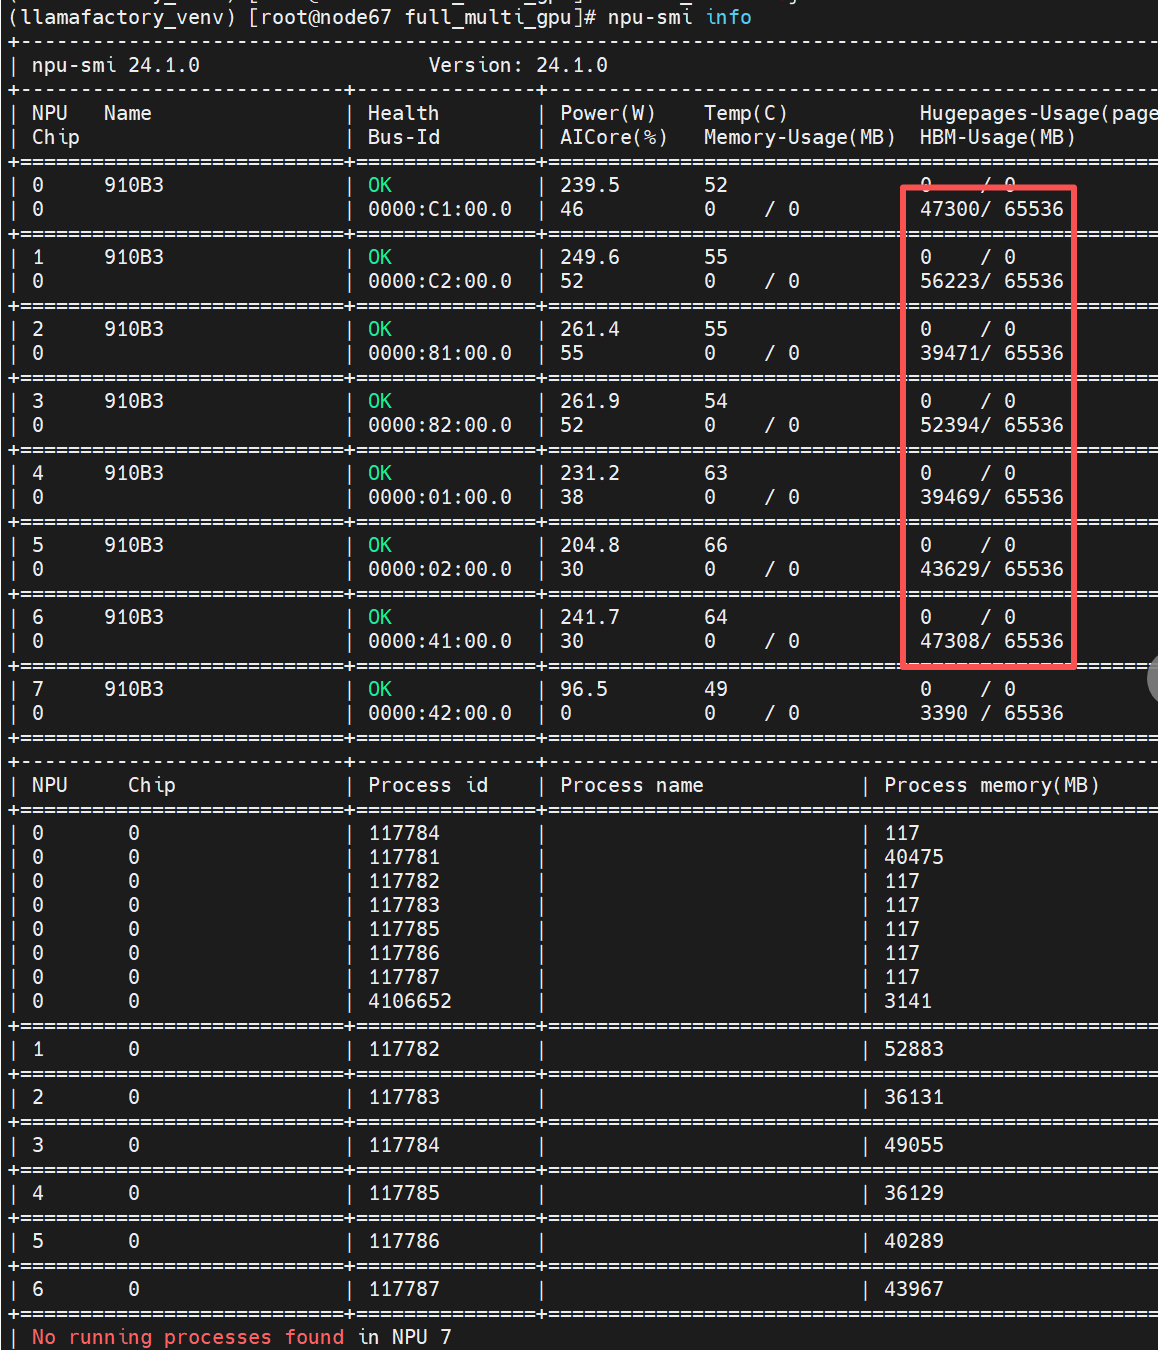This screenshot has height=1350, width=1158.
Task: Click the power value 231.2
Action: coord(590,473)
